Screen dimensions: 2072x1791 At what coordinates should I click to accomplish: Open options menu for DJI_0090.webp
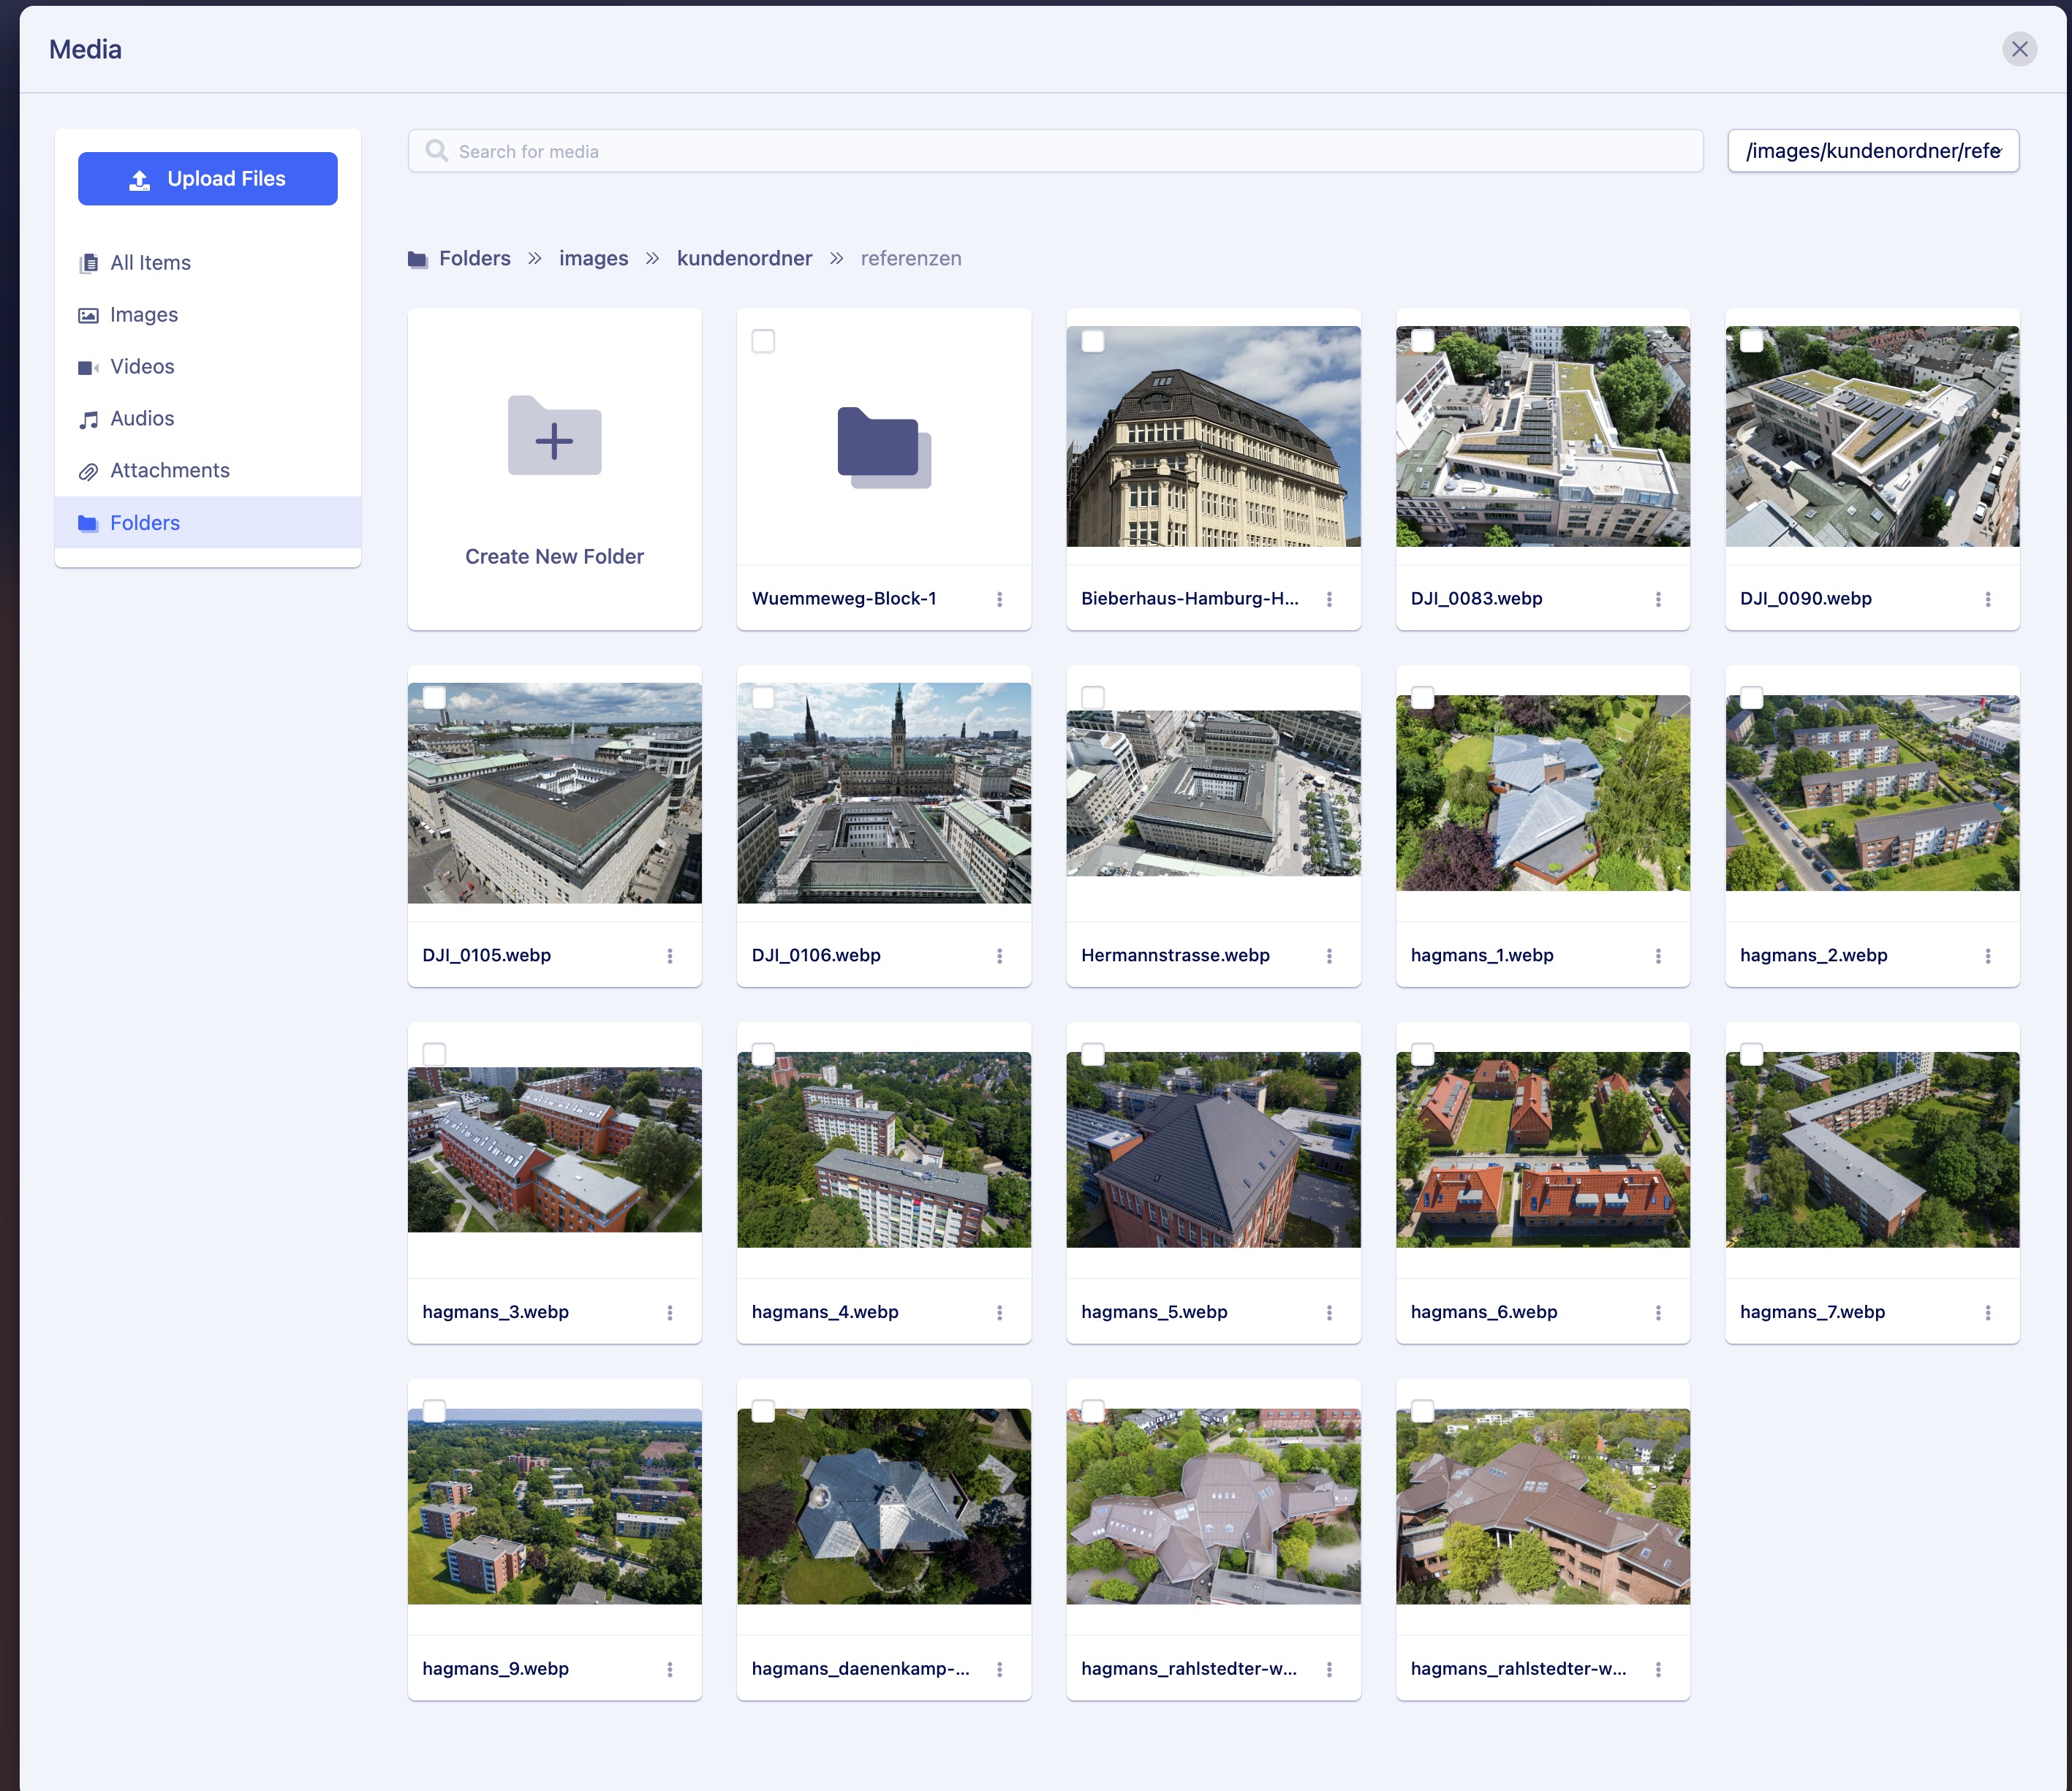(1987, 599)
